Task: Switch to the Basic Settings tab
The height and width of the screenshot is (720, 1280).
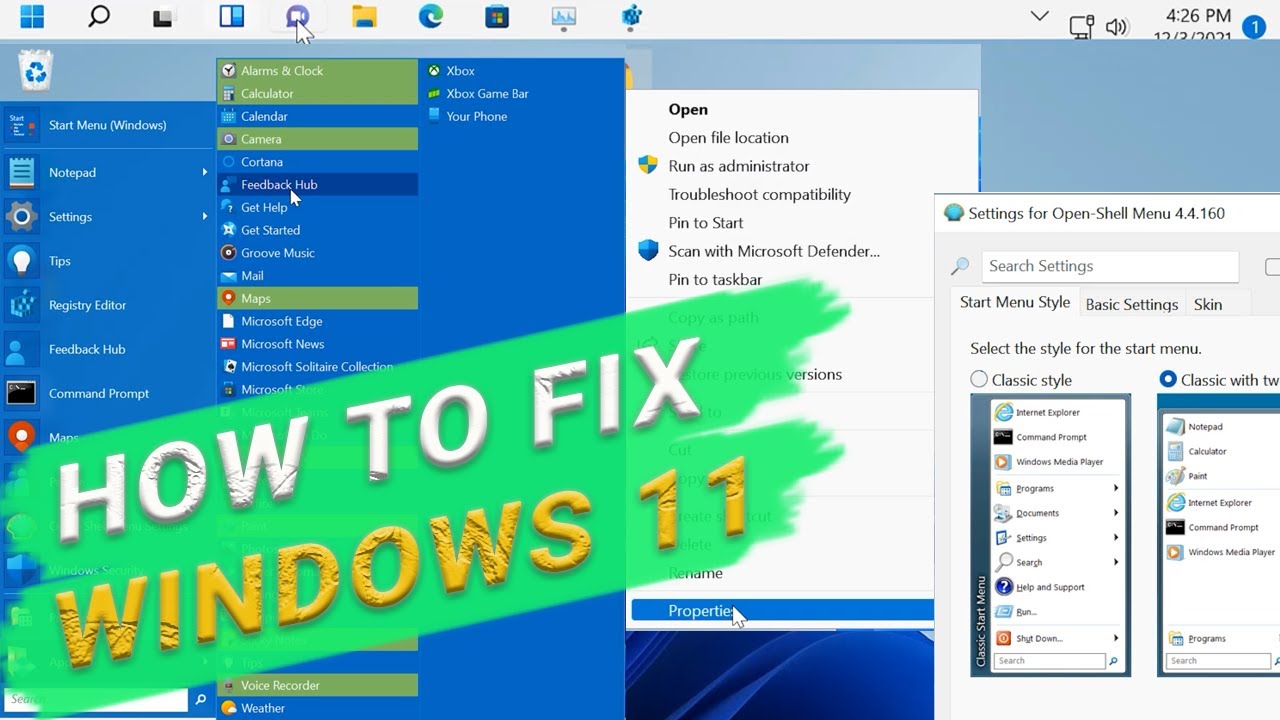Action: (1132, 305)
